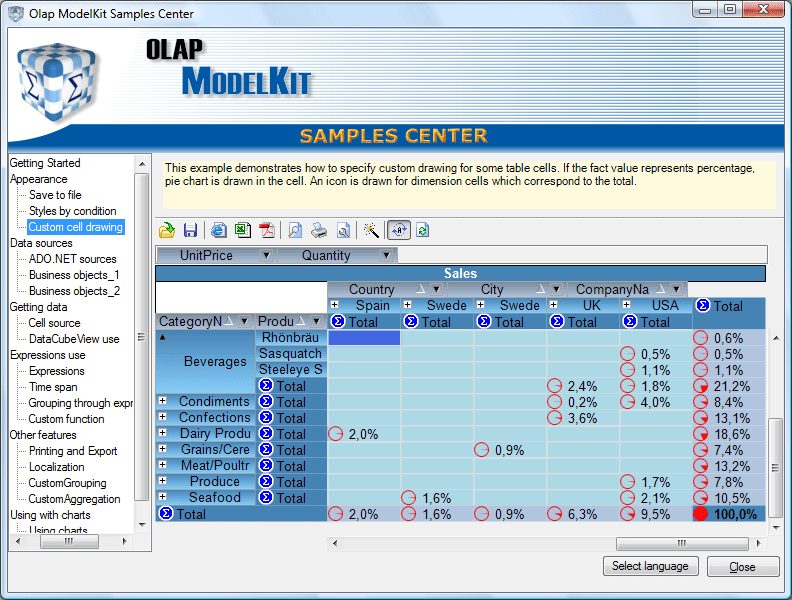Open page setup wrench icon

(343, 230)
